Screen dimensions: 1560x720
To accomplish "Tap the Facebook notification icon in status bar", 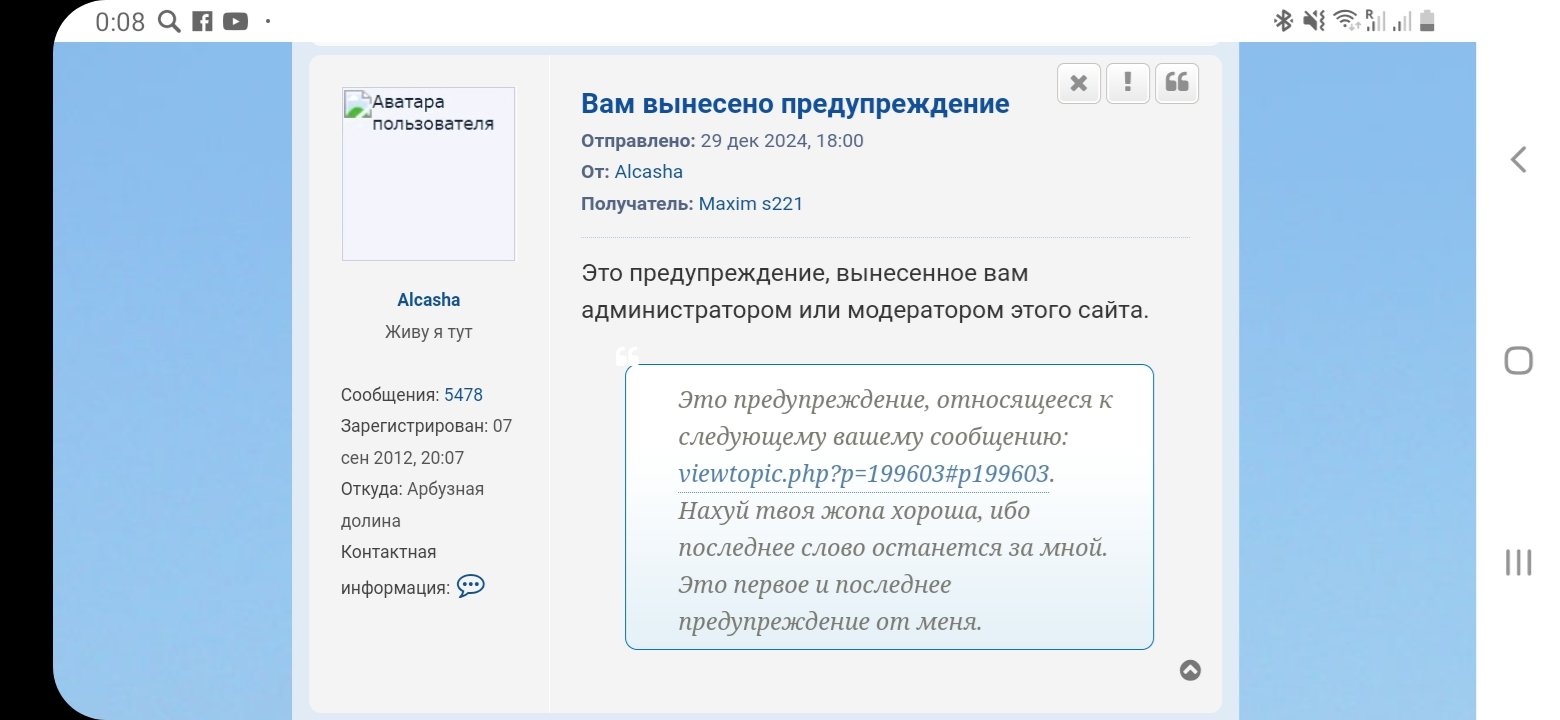I will 202,21.
